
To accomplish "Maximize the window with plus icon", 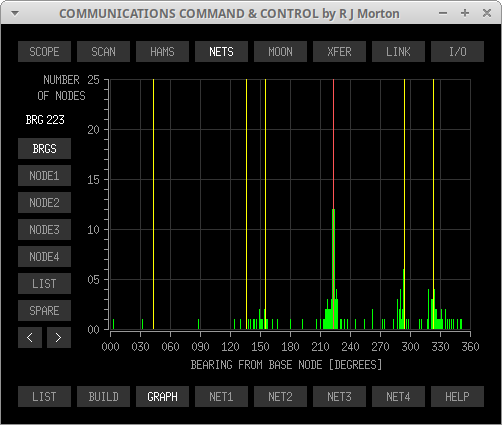I will tap(465, 13).
